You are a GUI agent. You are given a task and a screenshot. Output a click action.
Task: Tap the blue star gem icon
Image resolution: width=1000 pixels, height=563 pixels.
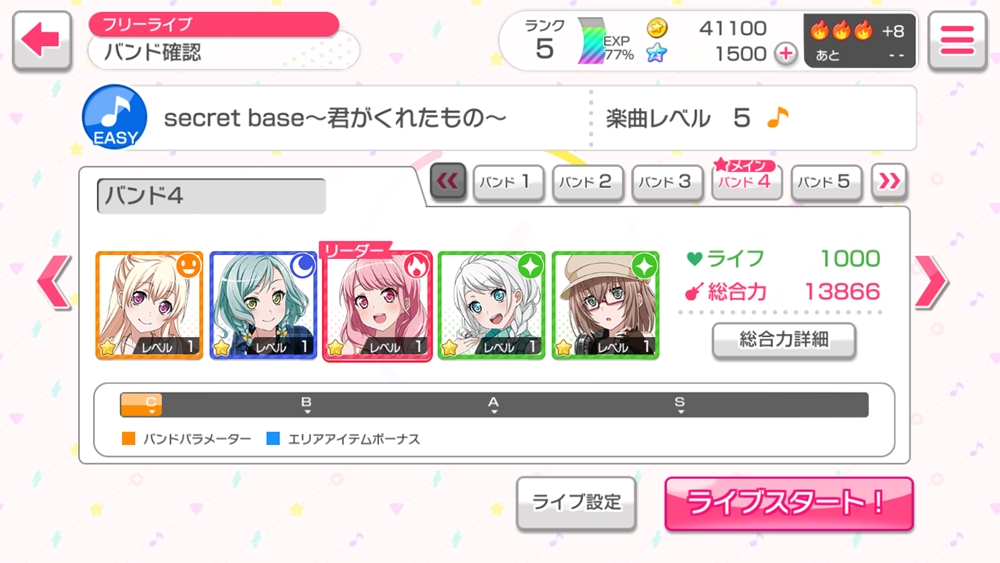pyautogui.click(x=656, y=54)
